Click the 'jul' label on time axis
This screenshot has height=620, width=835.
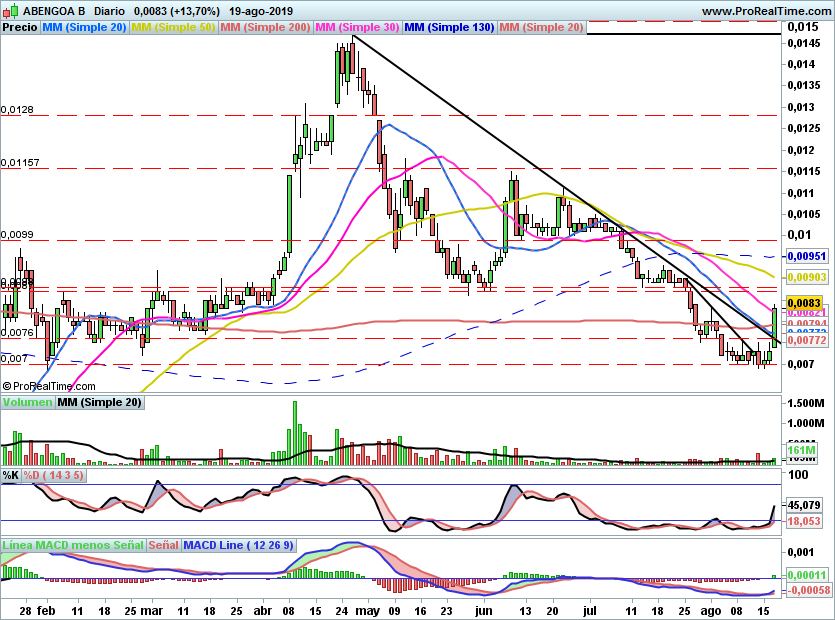pyautogui.click(x=589, y=610)
